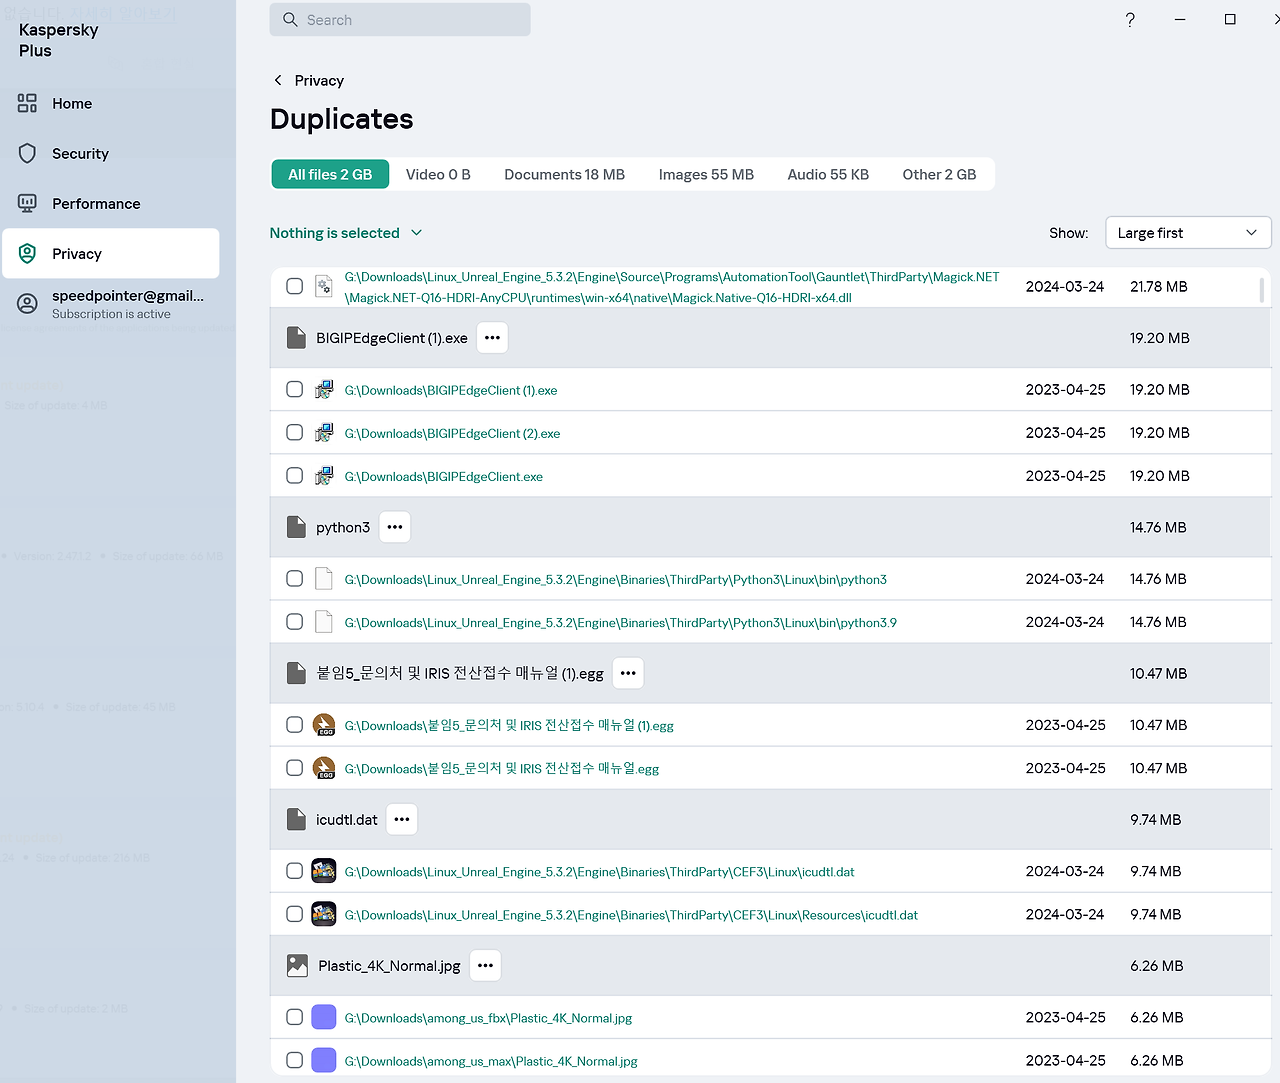Check the python3.9 file checkbox
This screenshot has width=1280, height=1083.
click(x=295, y=621)
